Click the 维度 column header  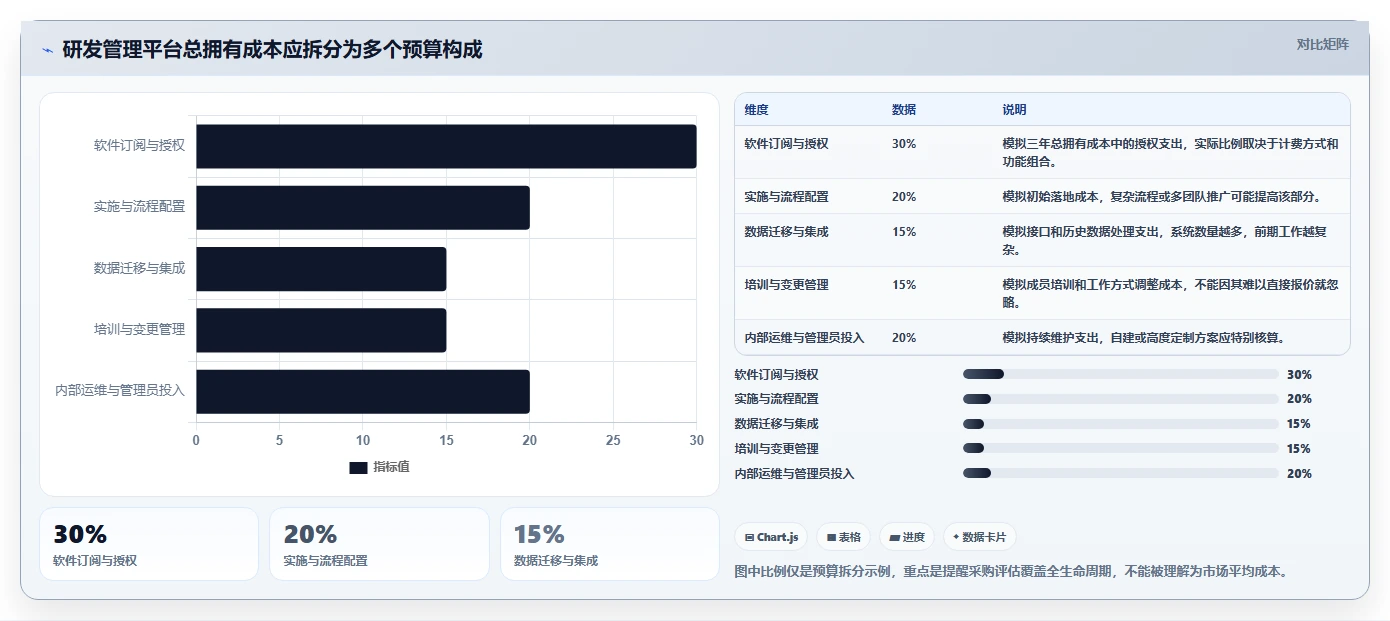pyautogui.click(x=756, y=110)
